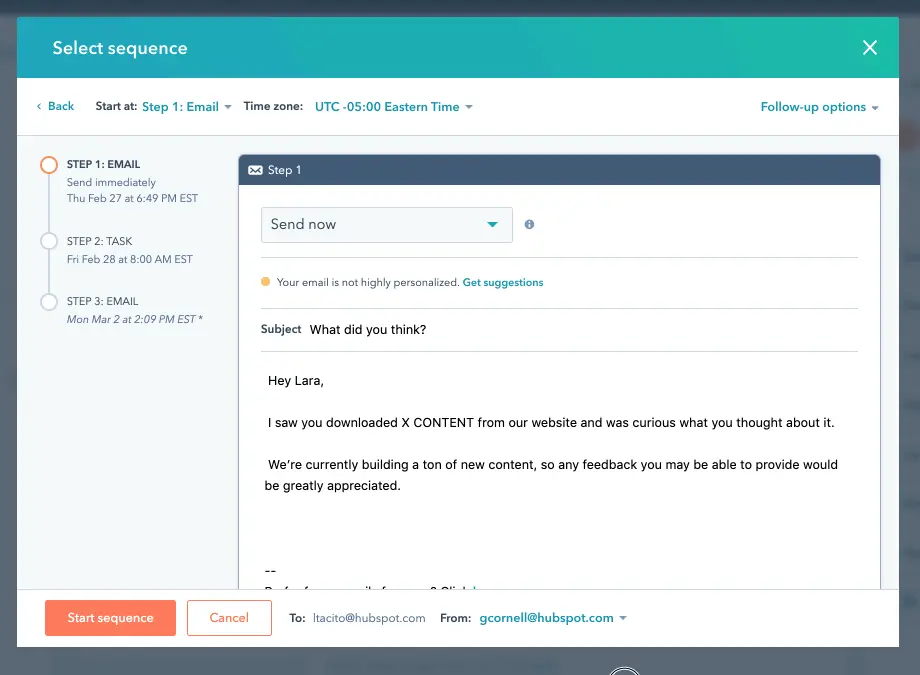Go back using the Back link
Image resolution: width=920 pixels, height=675 pixels.
55,106
